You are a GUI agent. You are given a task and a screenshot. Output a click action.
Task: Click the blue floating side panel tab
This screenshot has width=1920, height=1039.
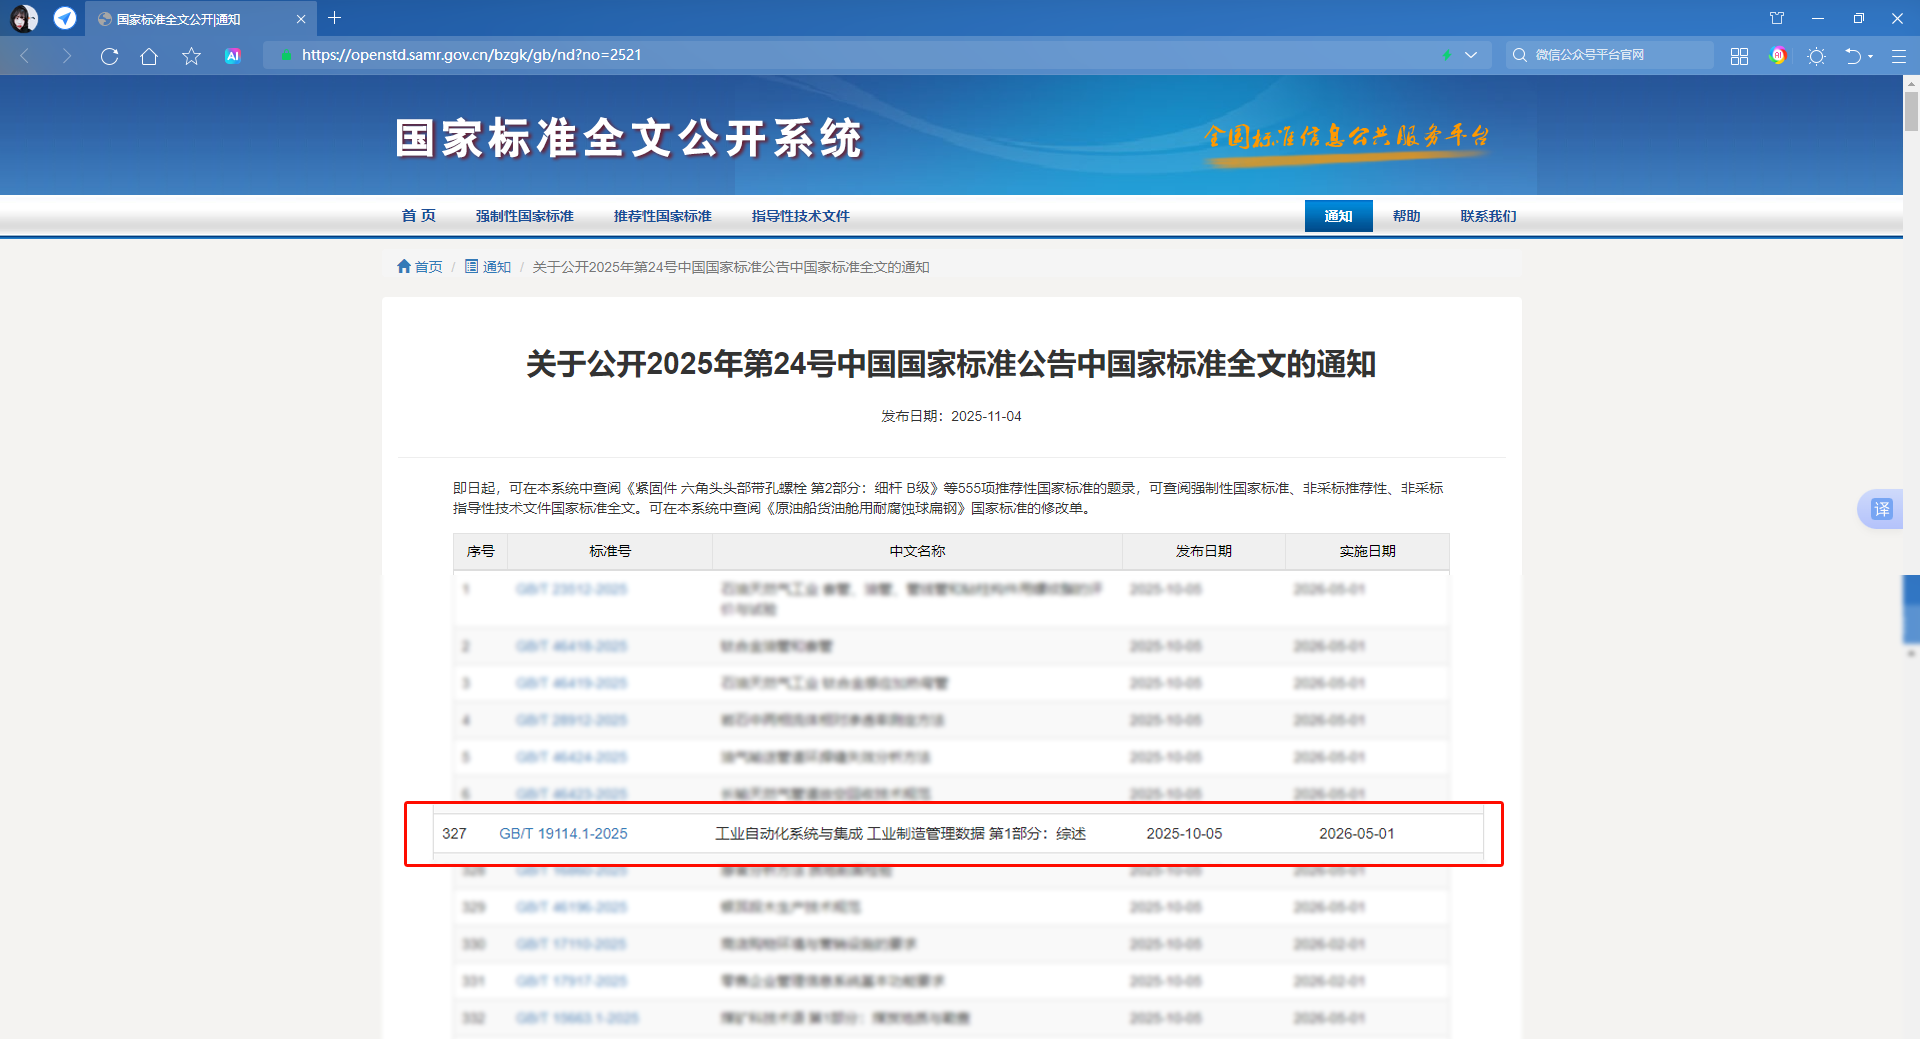pyautogui.click(x=1911, y=609)
